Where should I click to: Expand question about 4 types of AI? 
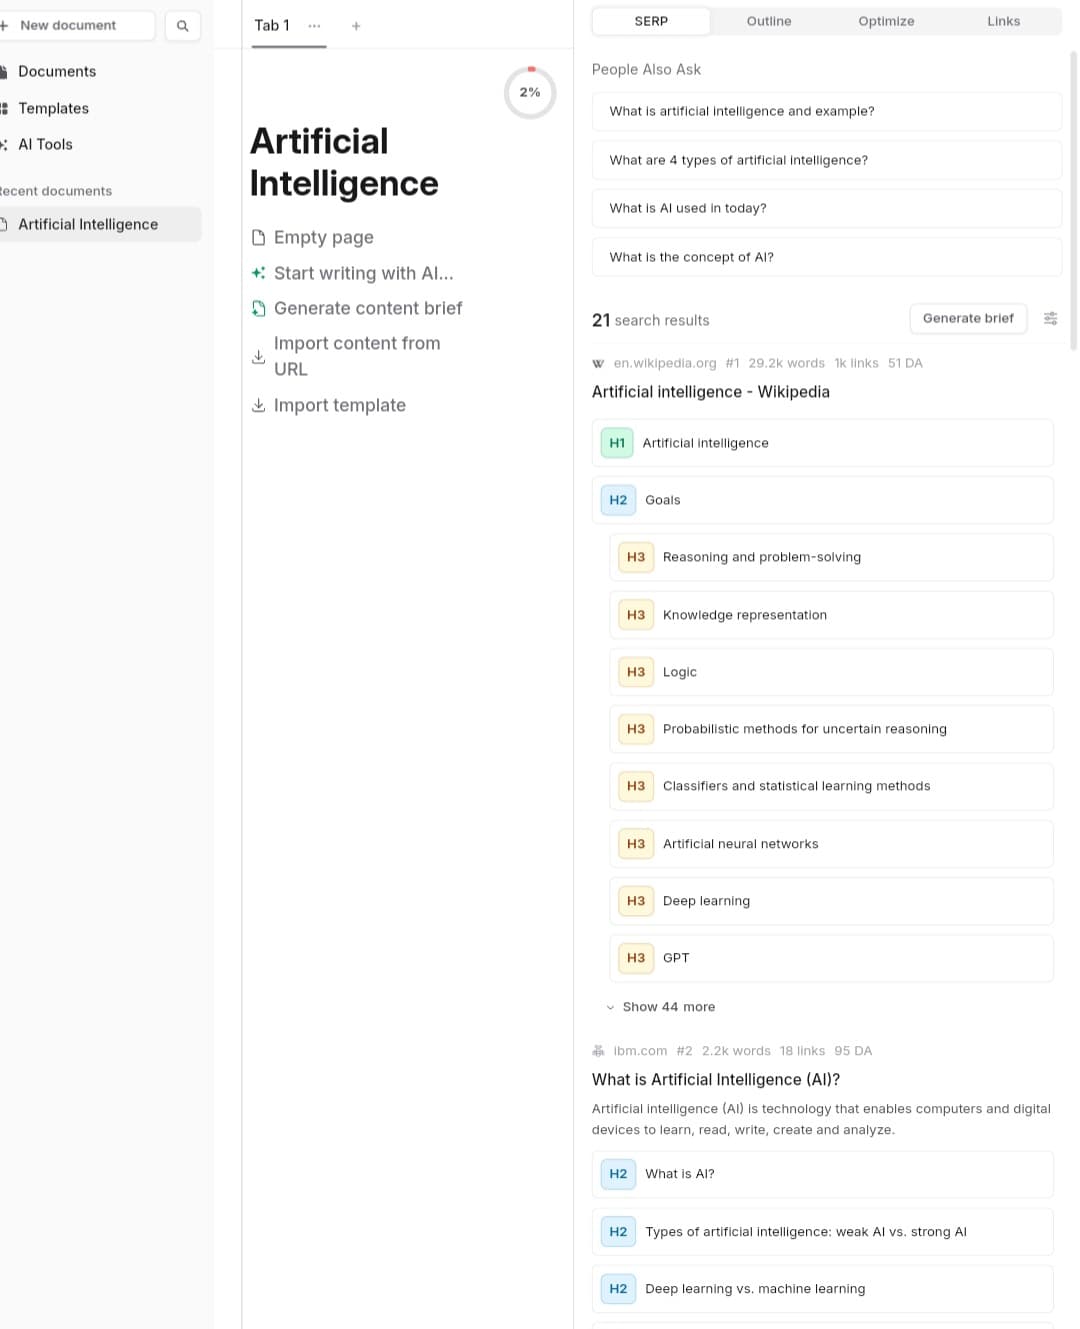826,160
